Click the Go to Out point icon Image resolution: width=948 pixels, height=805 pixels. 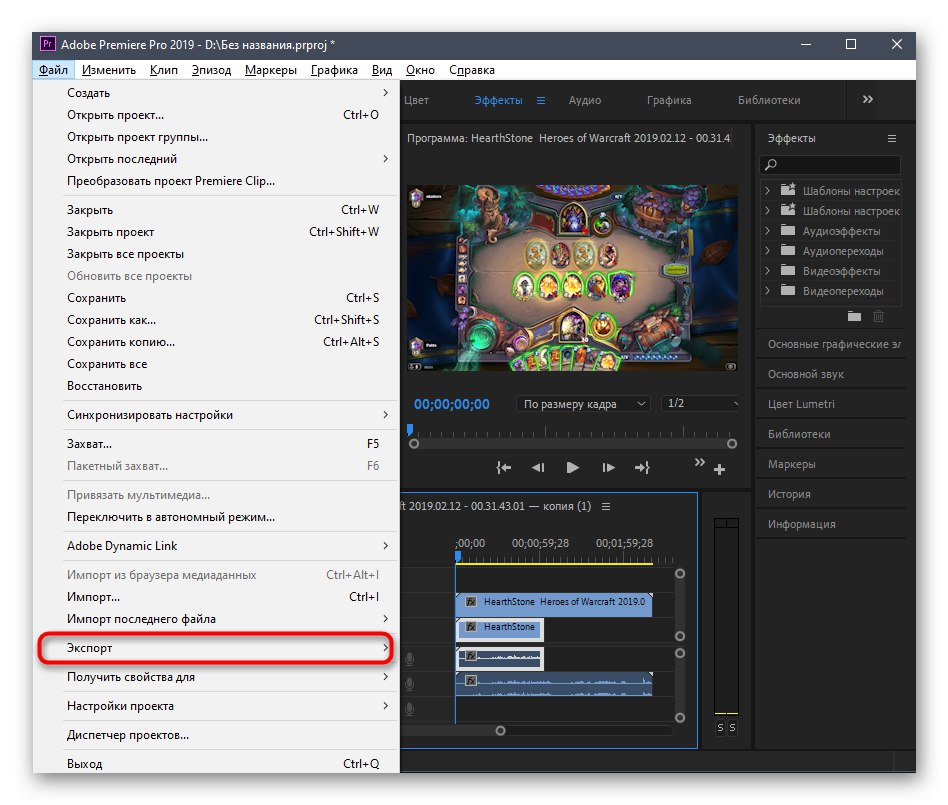[642, 467]
